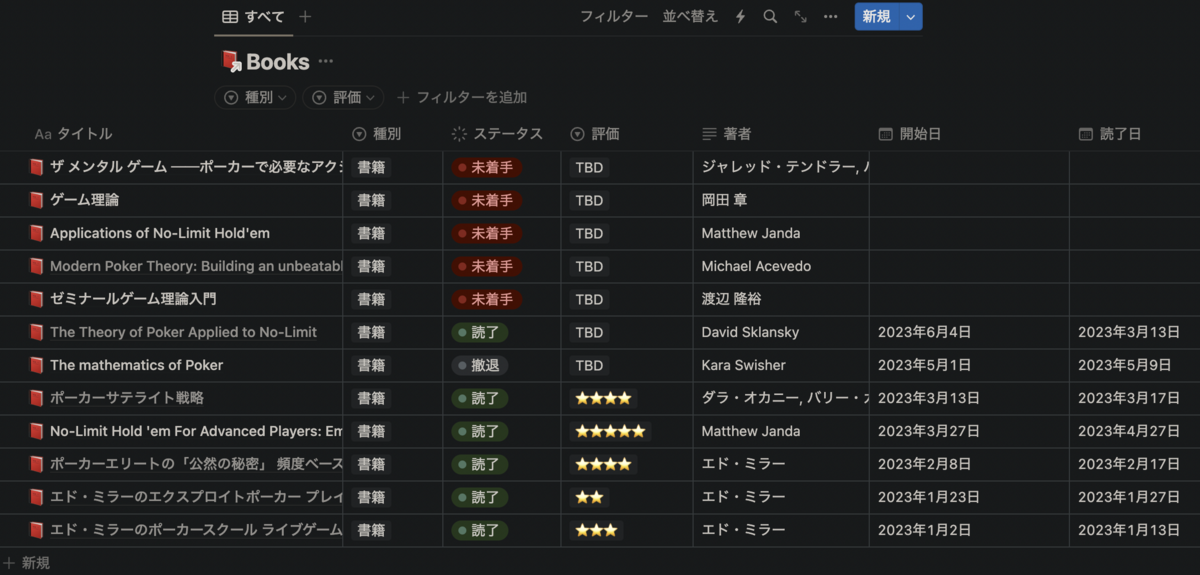Click start date 2023年2月8日
This screenshot has width=1200, height=575.
pos(925,464)
